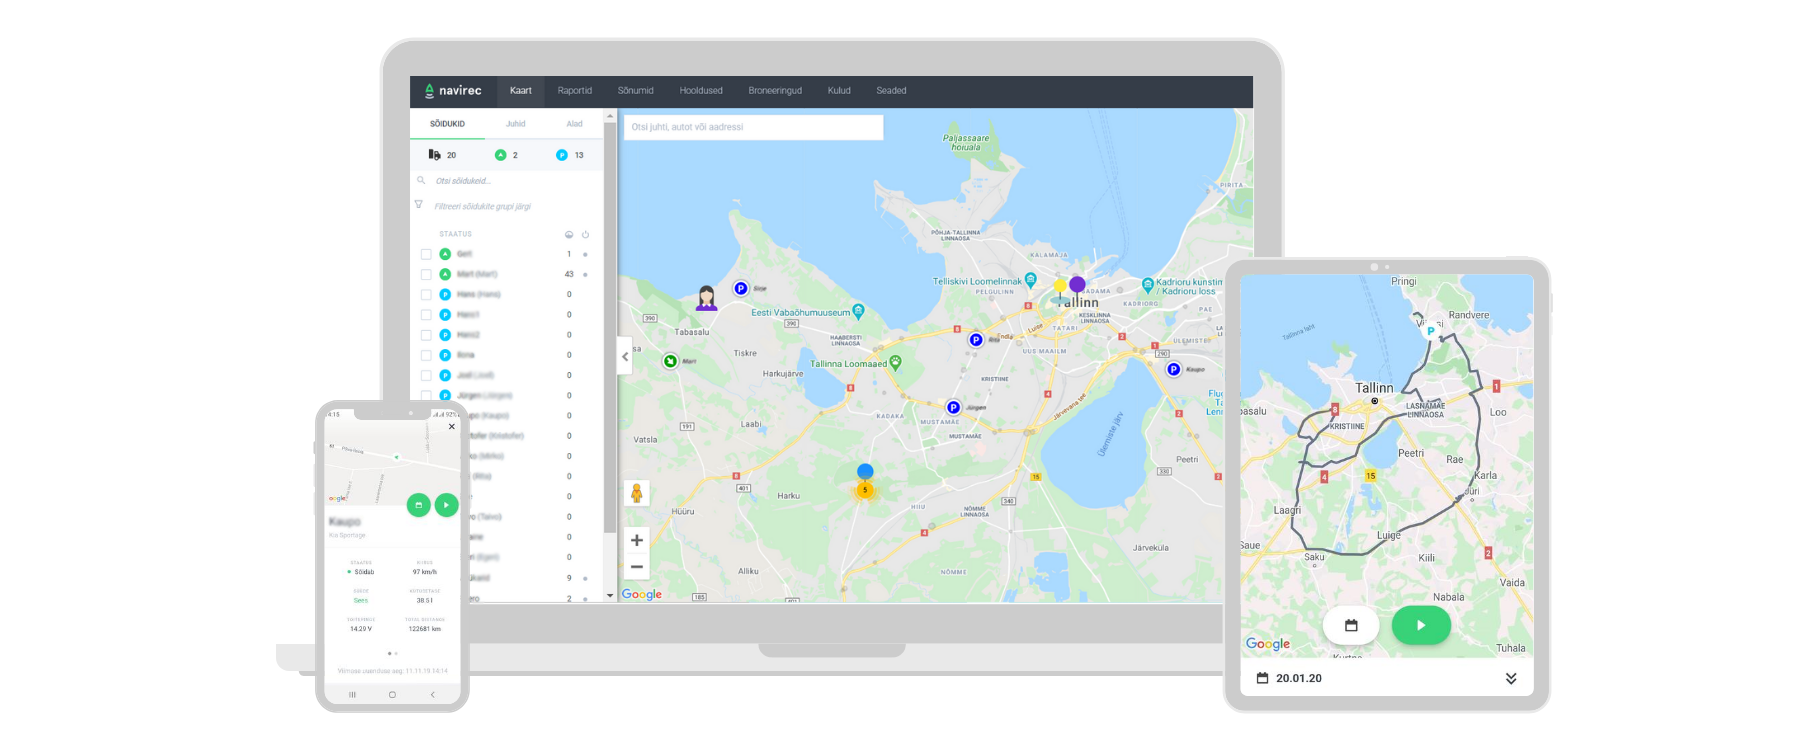The width and height of the screenshot is (1804, 746).
Task: Tick the checkbox on the seventh vehicle row
Action: click(426, 375)
